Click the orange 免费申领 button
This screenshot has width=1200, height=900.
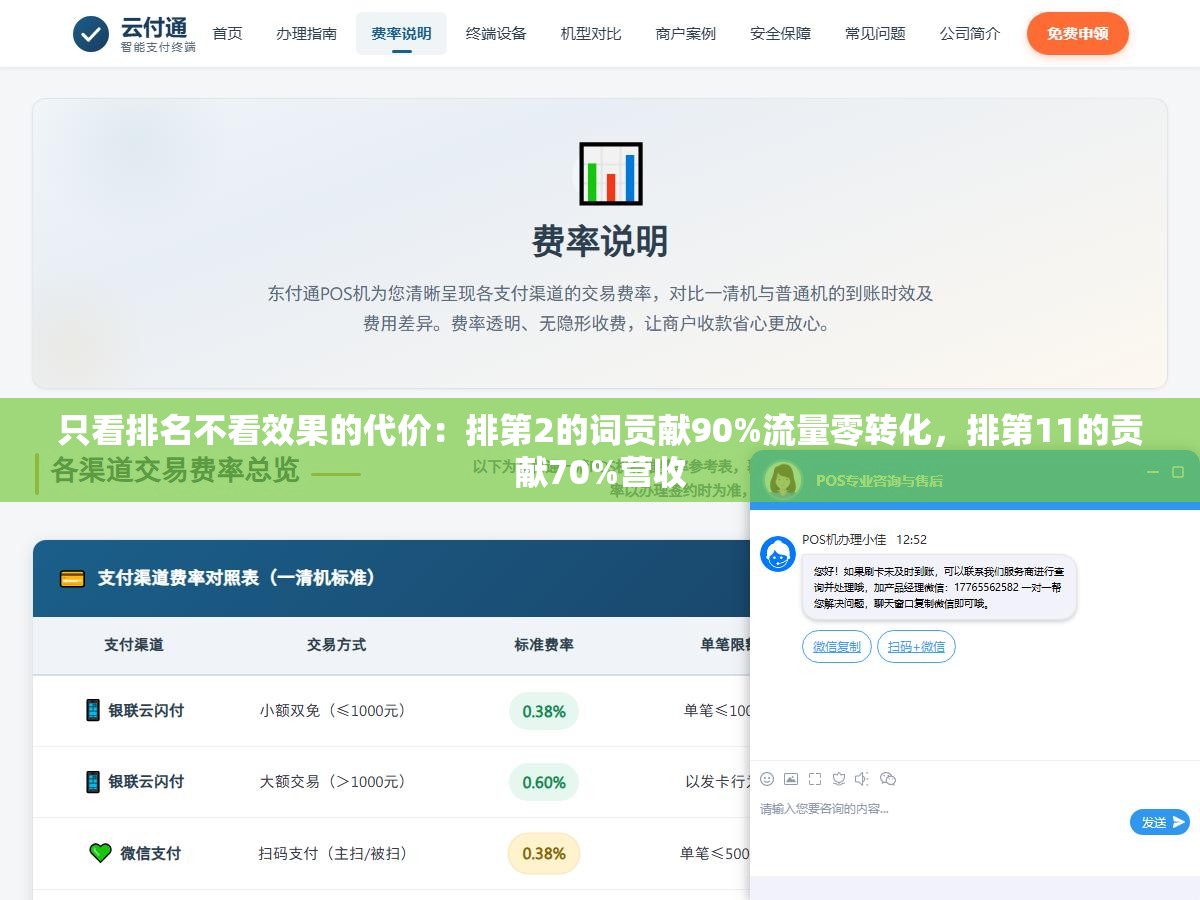[x=1077, y=33]
